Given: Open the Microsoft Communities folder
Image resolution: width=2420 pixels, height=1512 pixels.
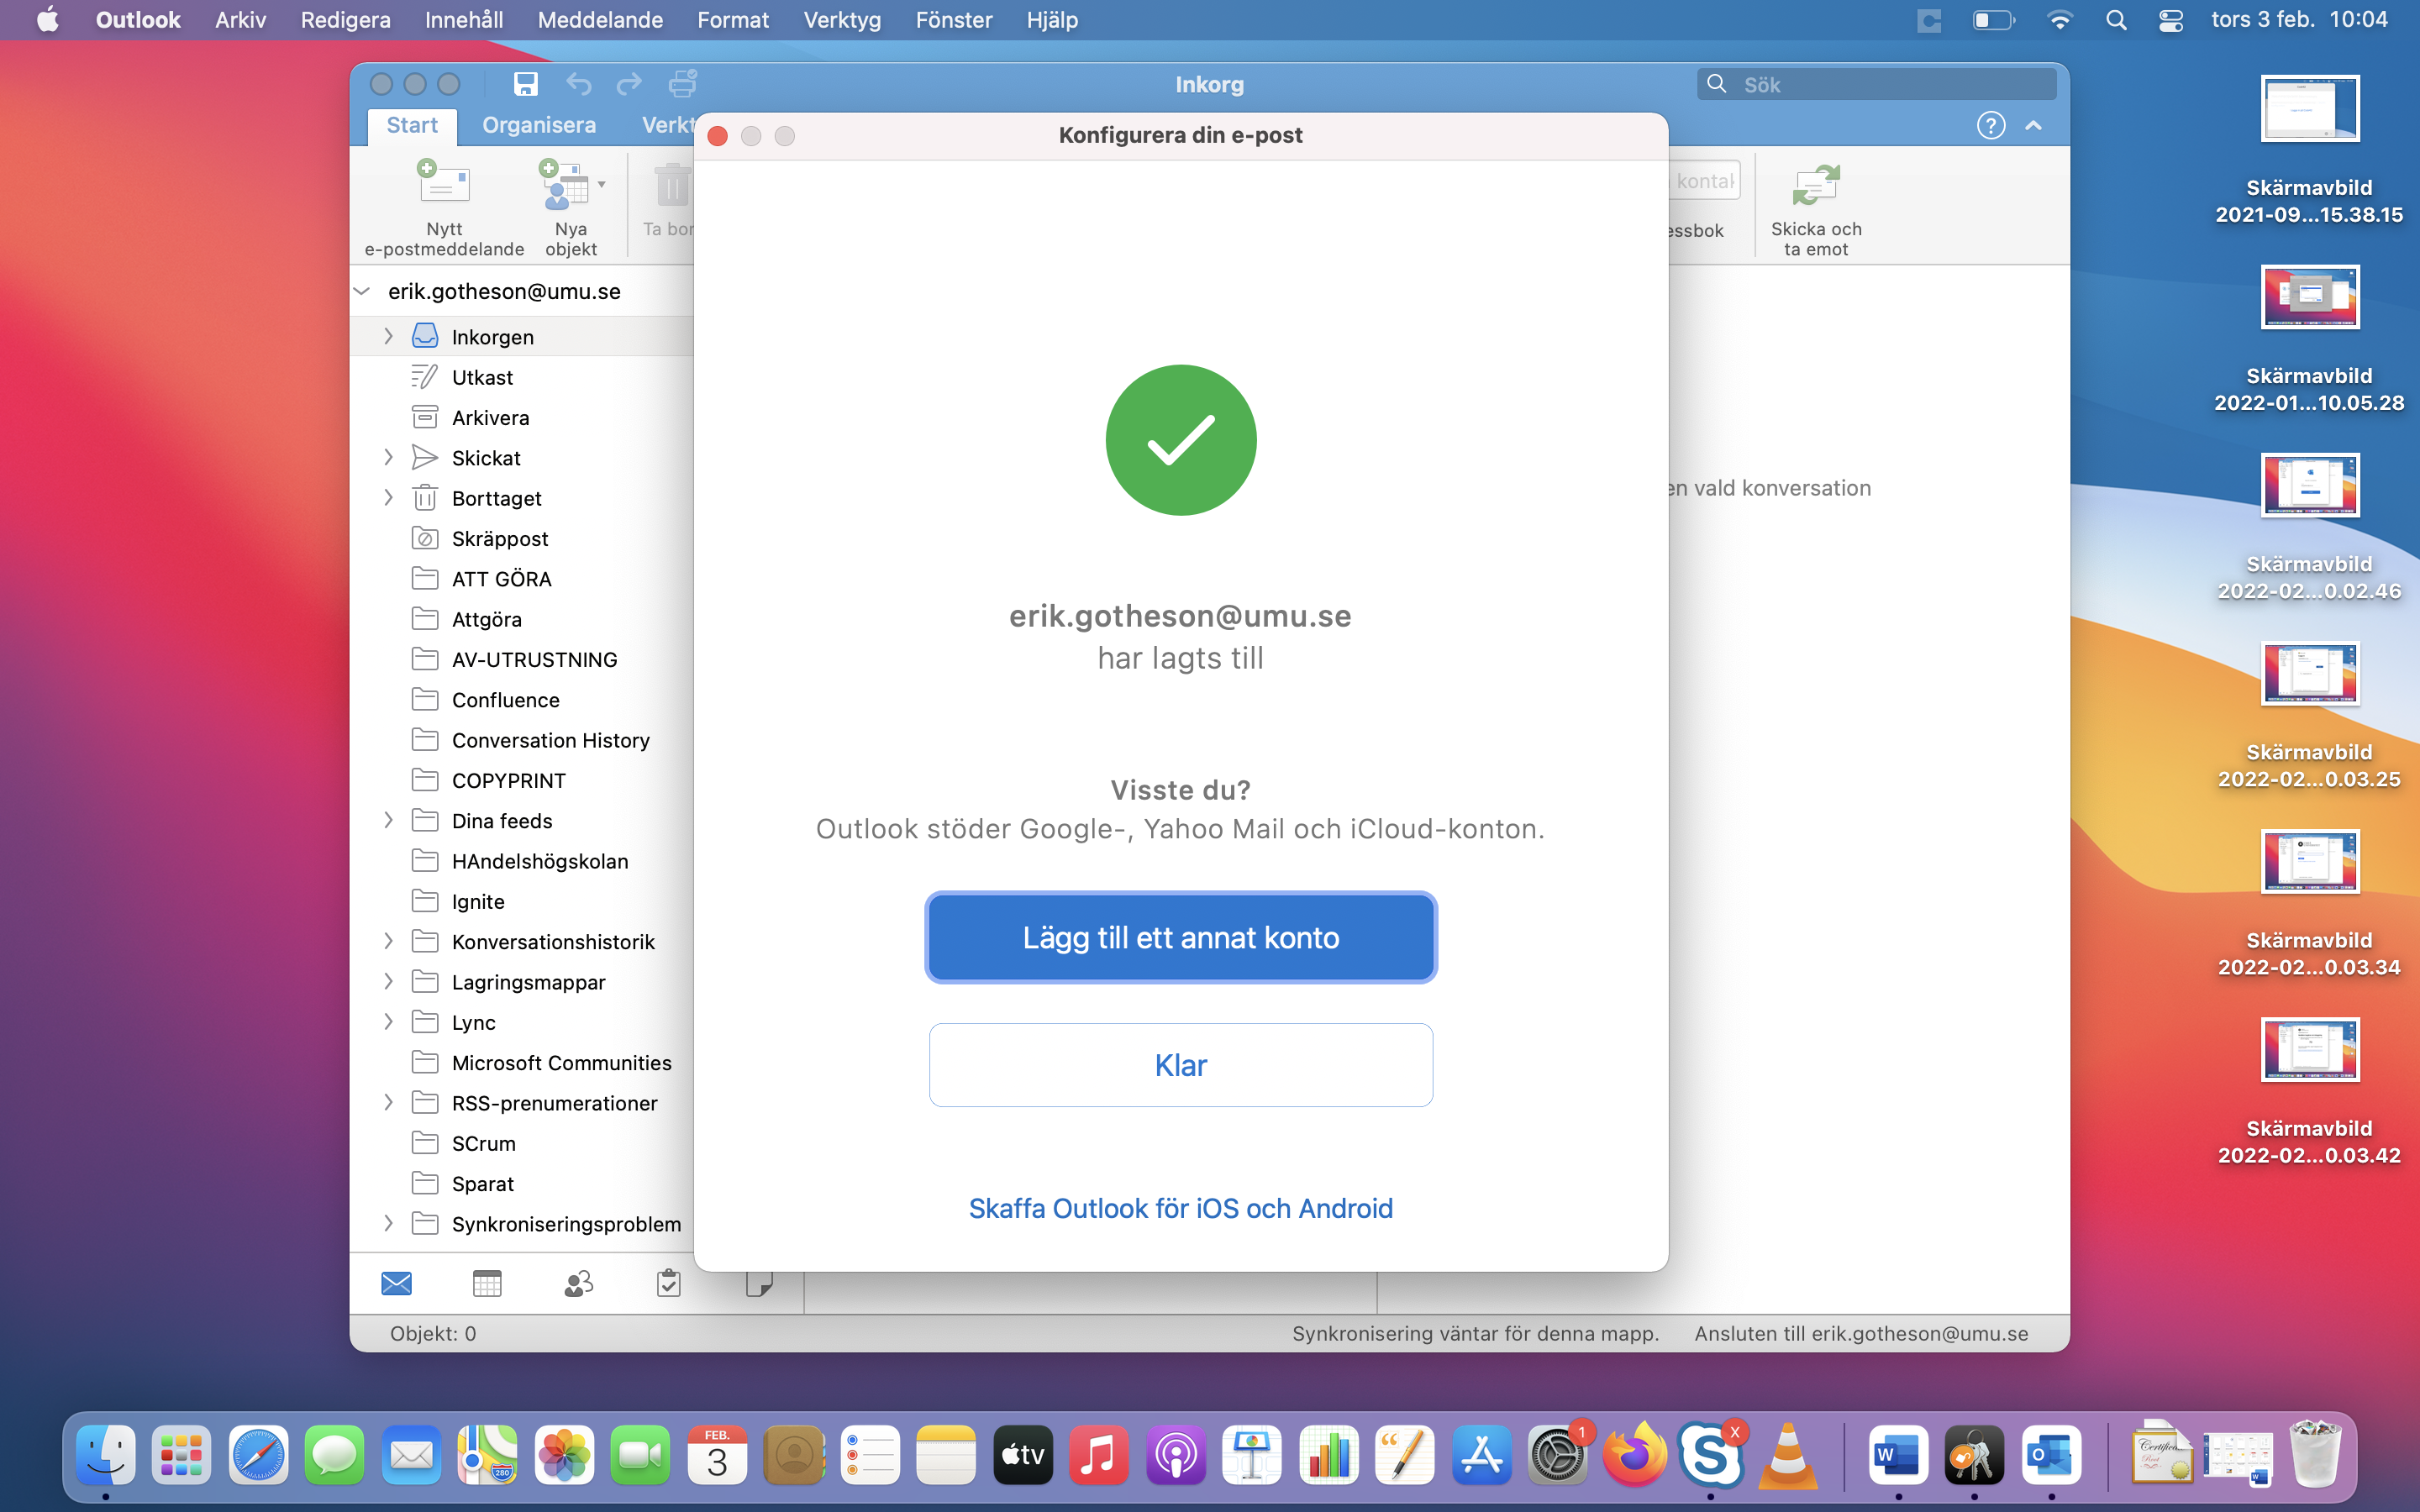Looking at the screenshot, I should [x=522, y=1063].
